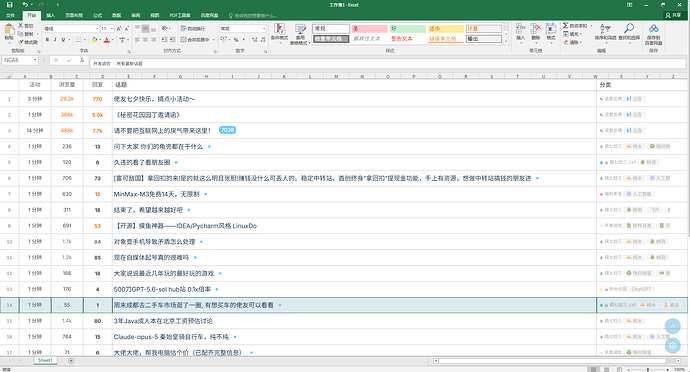Toggle Bold formatting button
The width and height of the screenshot is (690, 372).
[48, 40]
